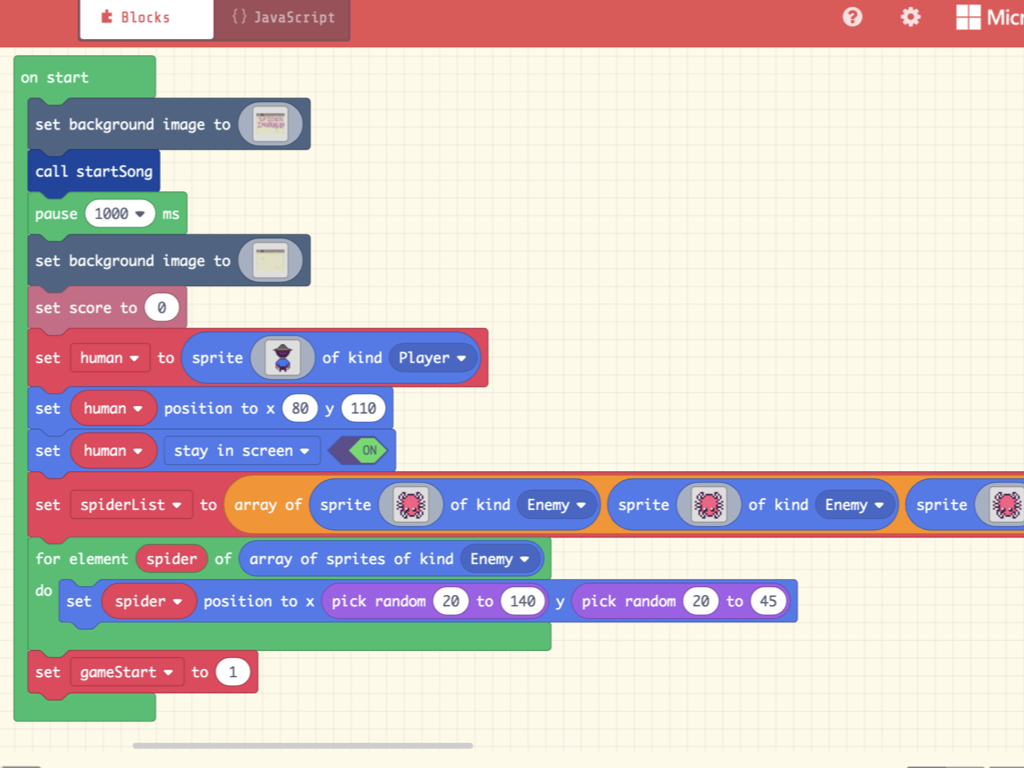Viewport: 1024px width, 768px height.
Task: Select the call startSong block
Action: tap(94, 171)
